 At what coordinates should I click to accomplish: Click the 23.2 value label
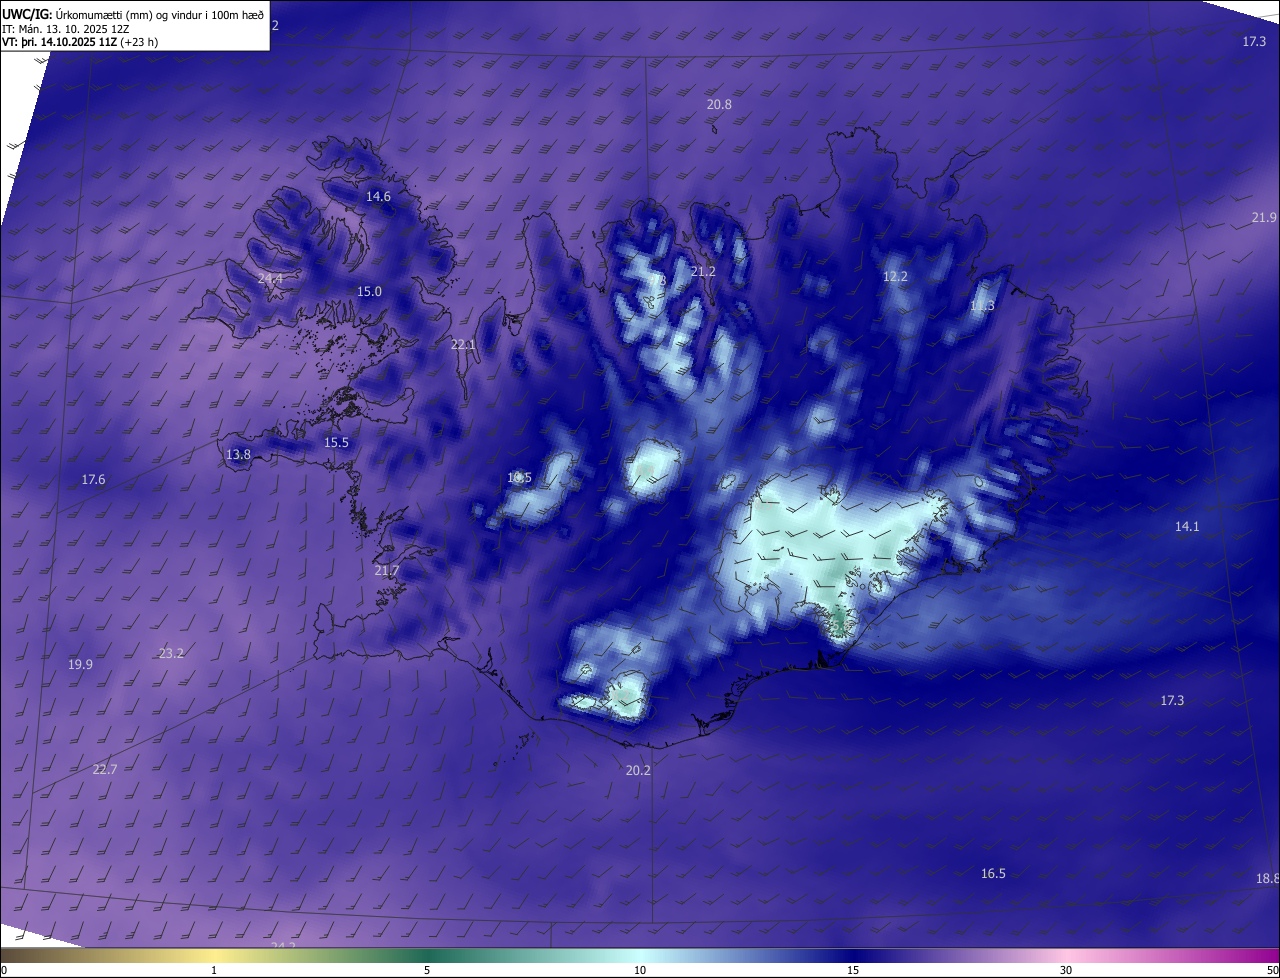[x=171, y=654]
